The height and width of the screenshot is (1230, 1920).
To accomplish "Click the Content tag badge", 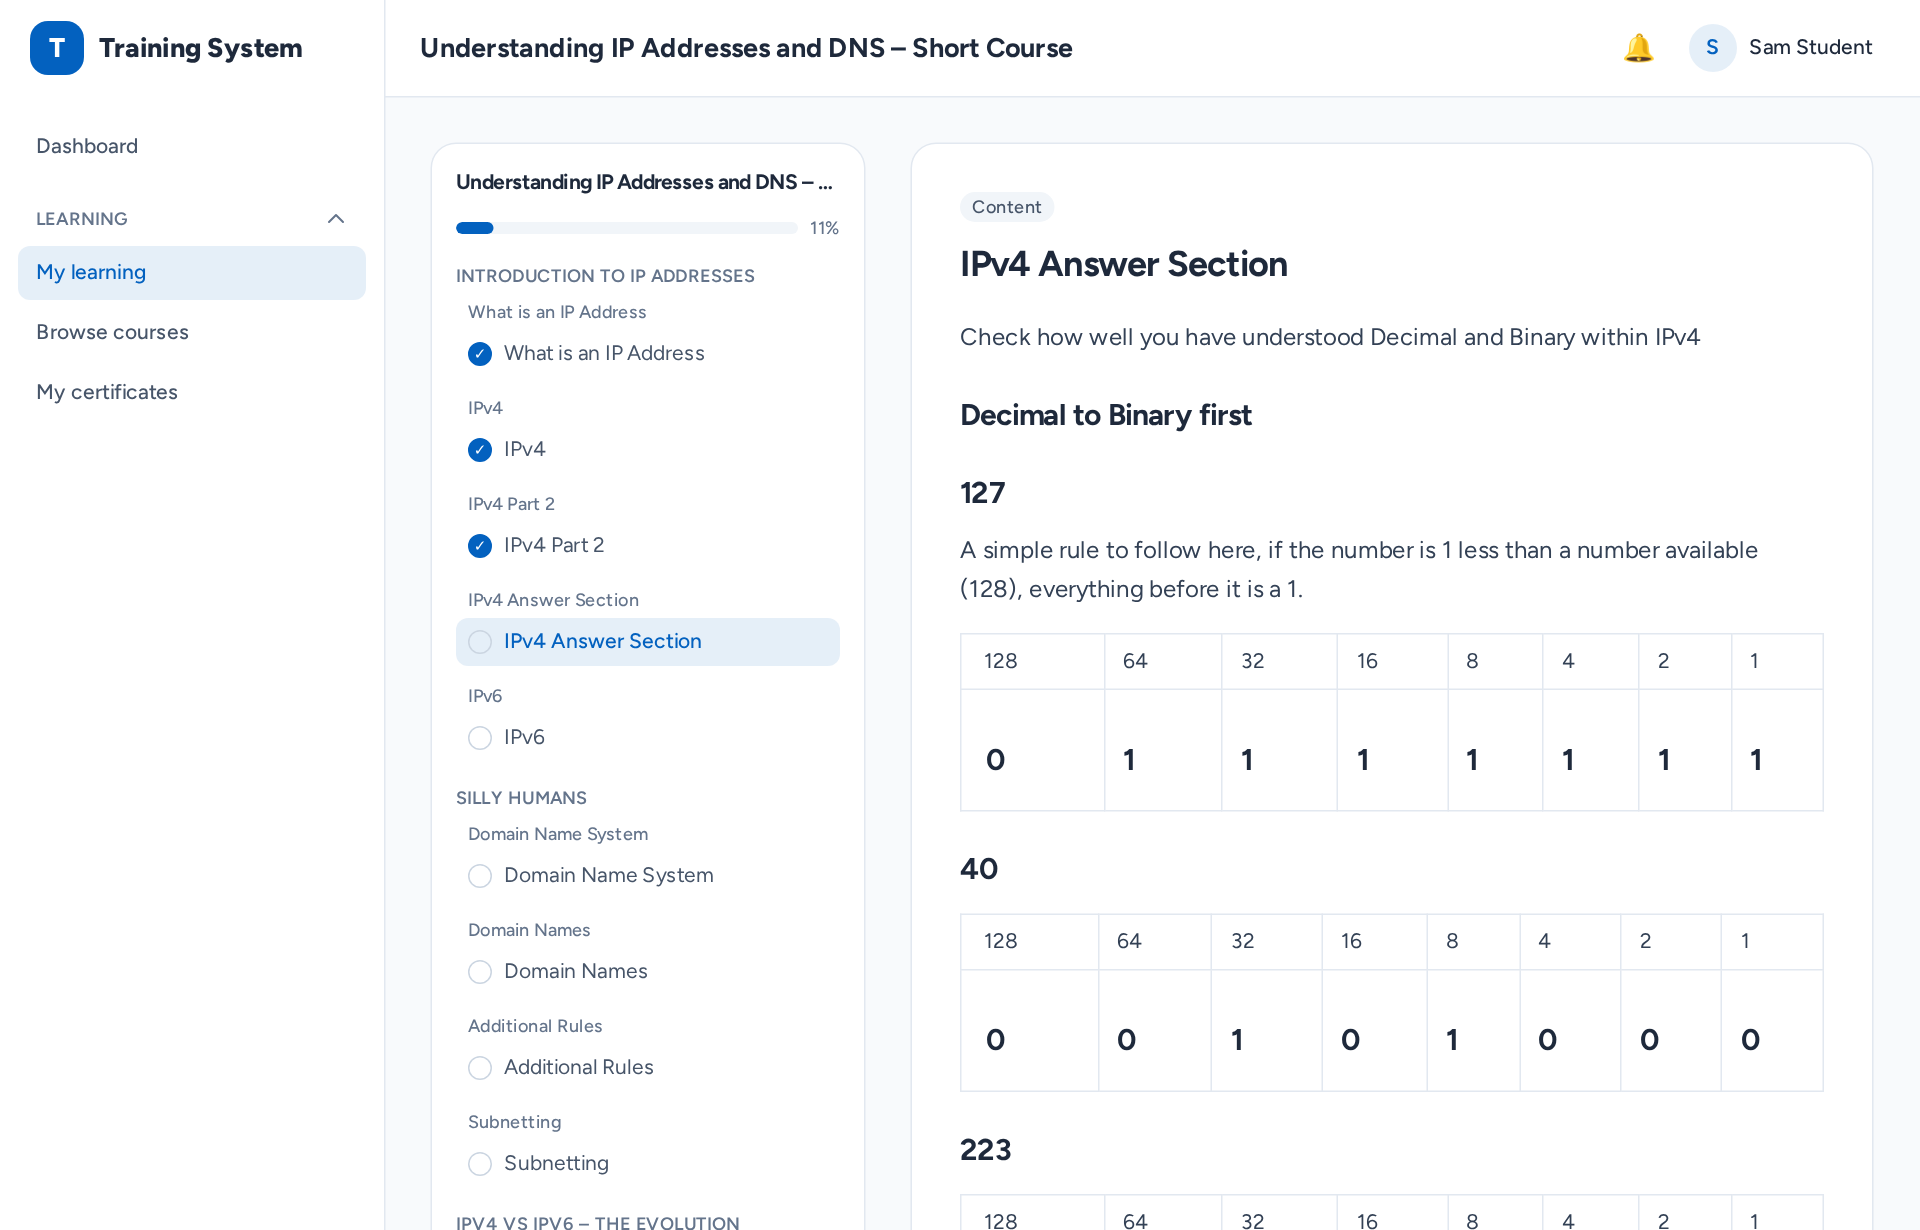I will tap(1007, 207).
